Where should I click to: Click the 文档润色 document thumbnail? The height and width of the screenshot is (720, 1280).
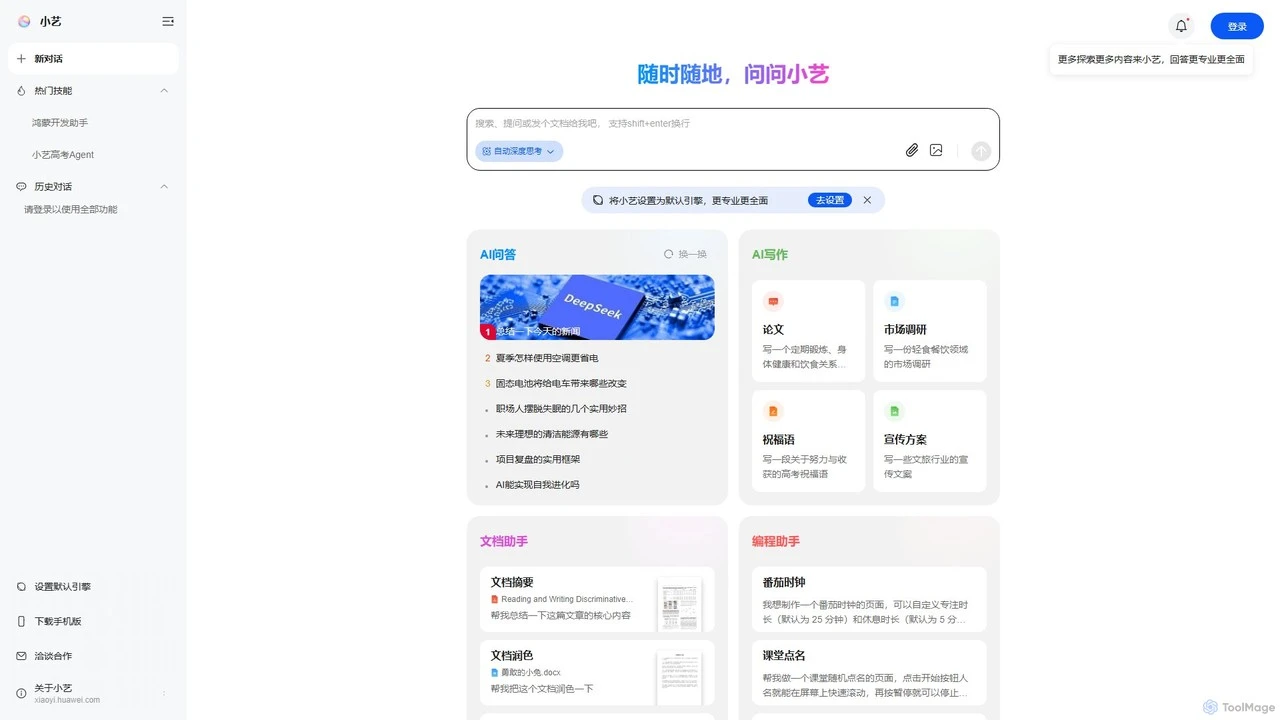coord(680,677)
